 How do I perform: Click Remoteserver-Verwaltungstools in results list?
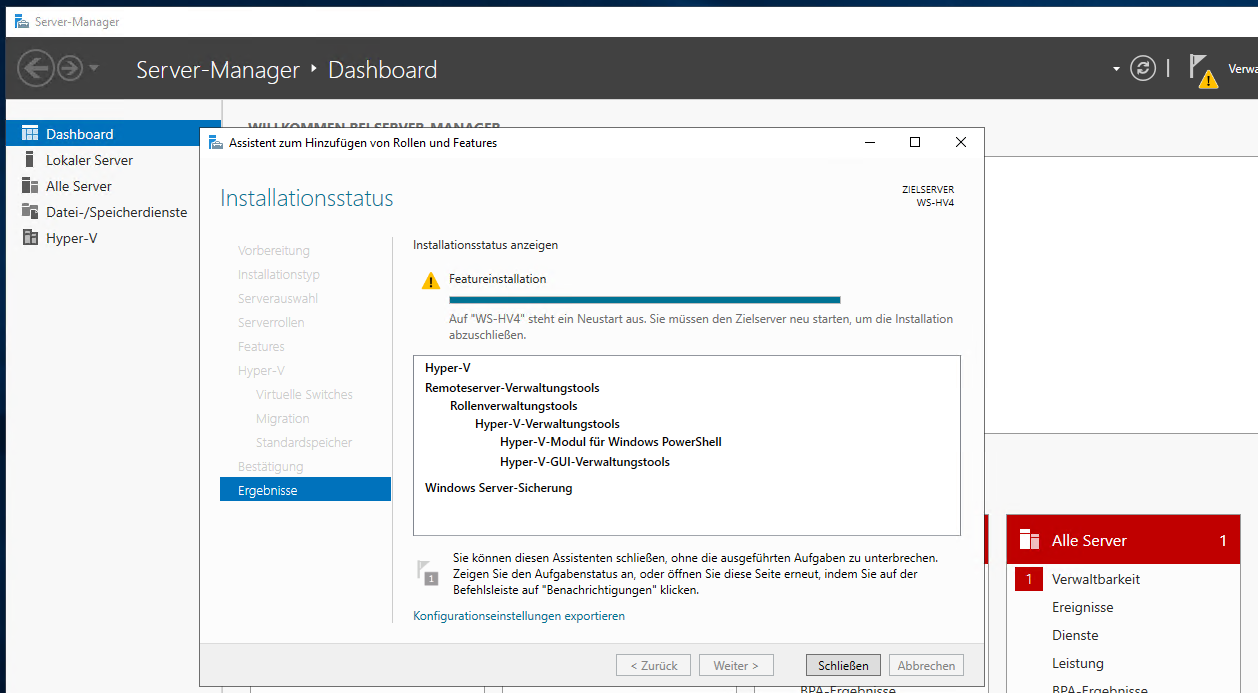click(x=512, y=388)
